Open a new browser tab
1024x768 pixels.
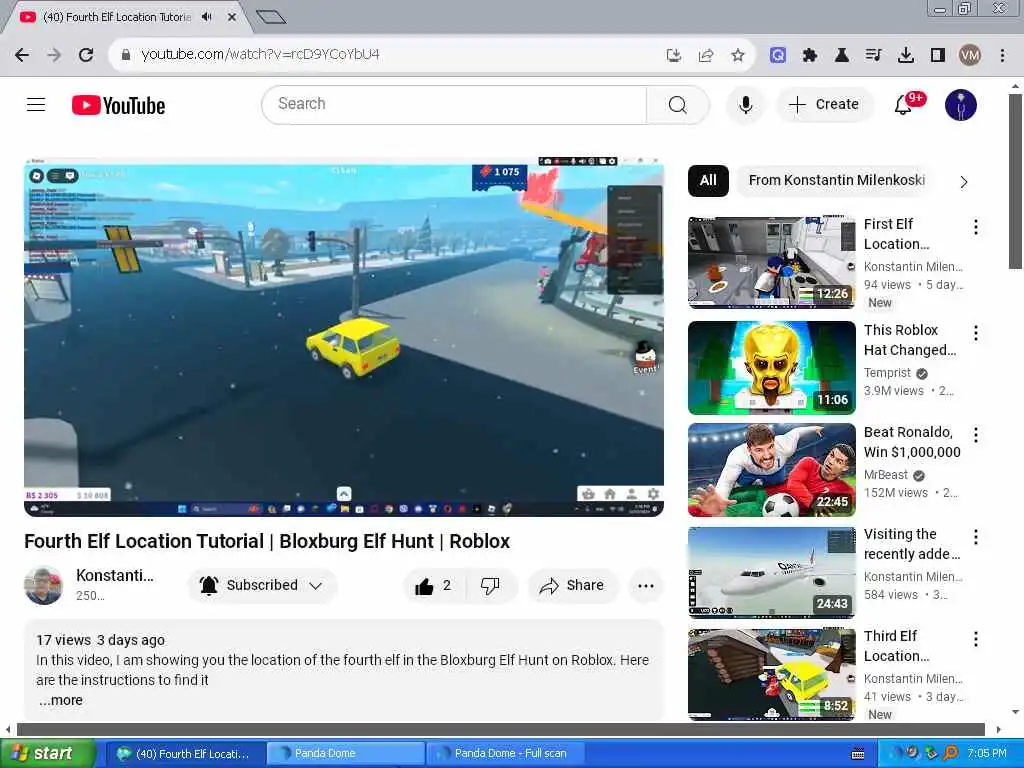point(270,17)
